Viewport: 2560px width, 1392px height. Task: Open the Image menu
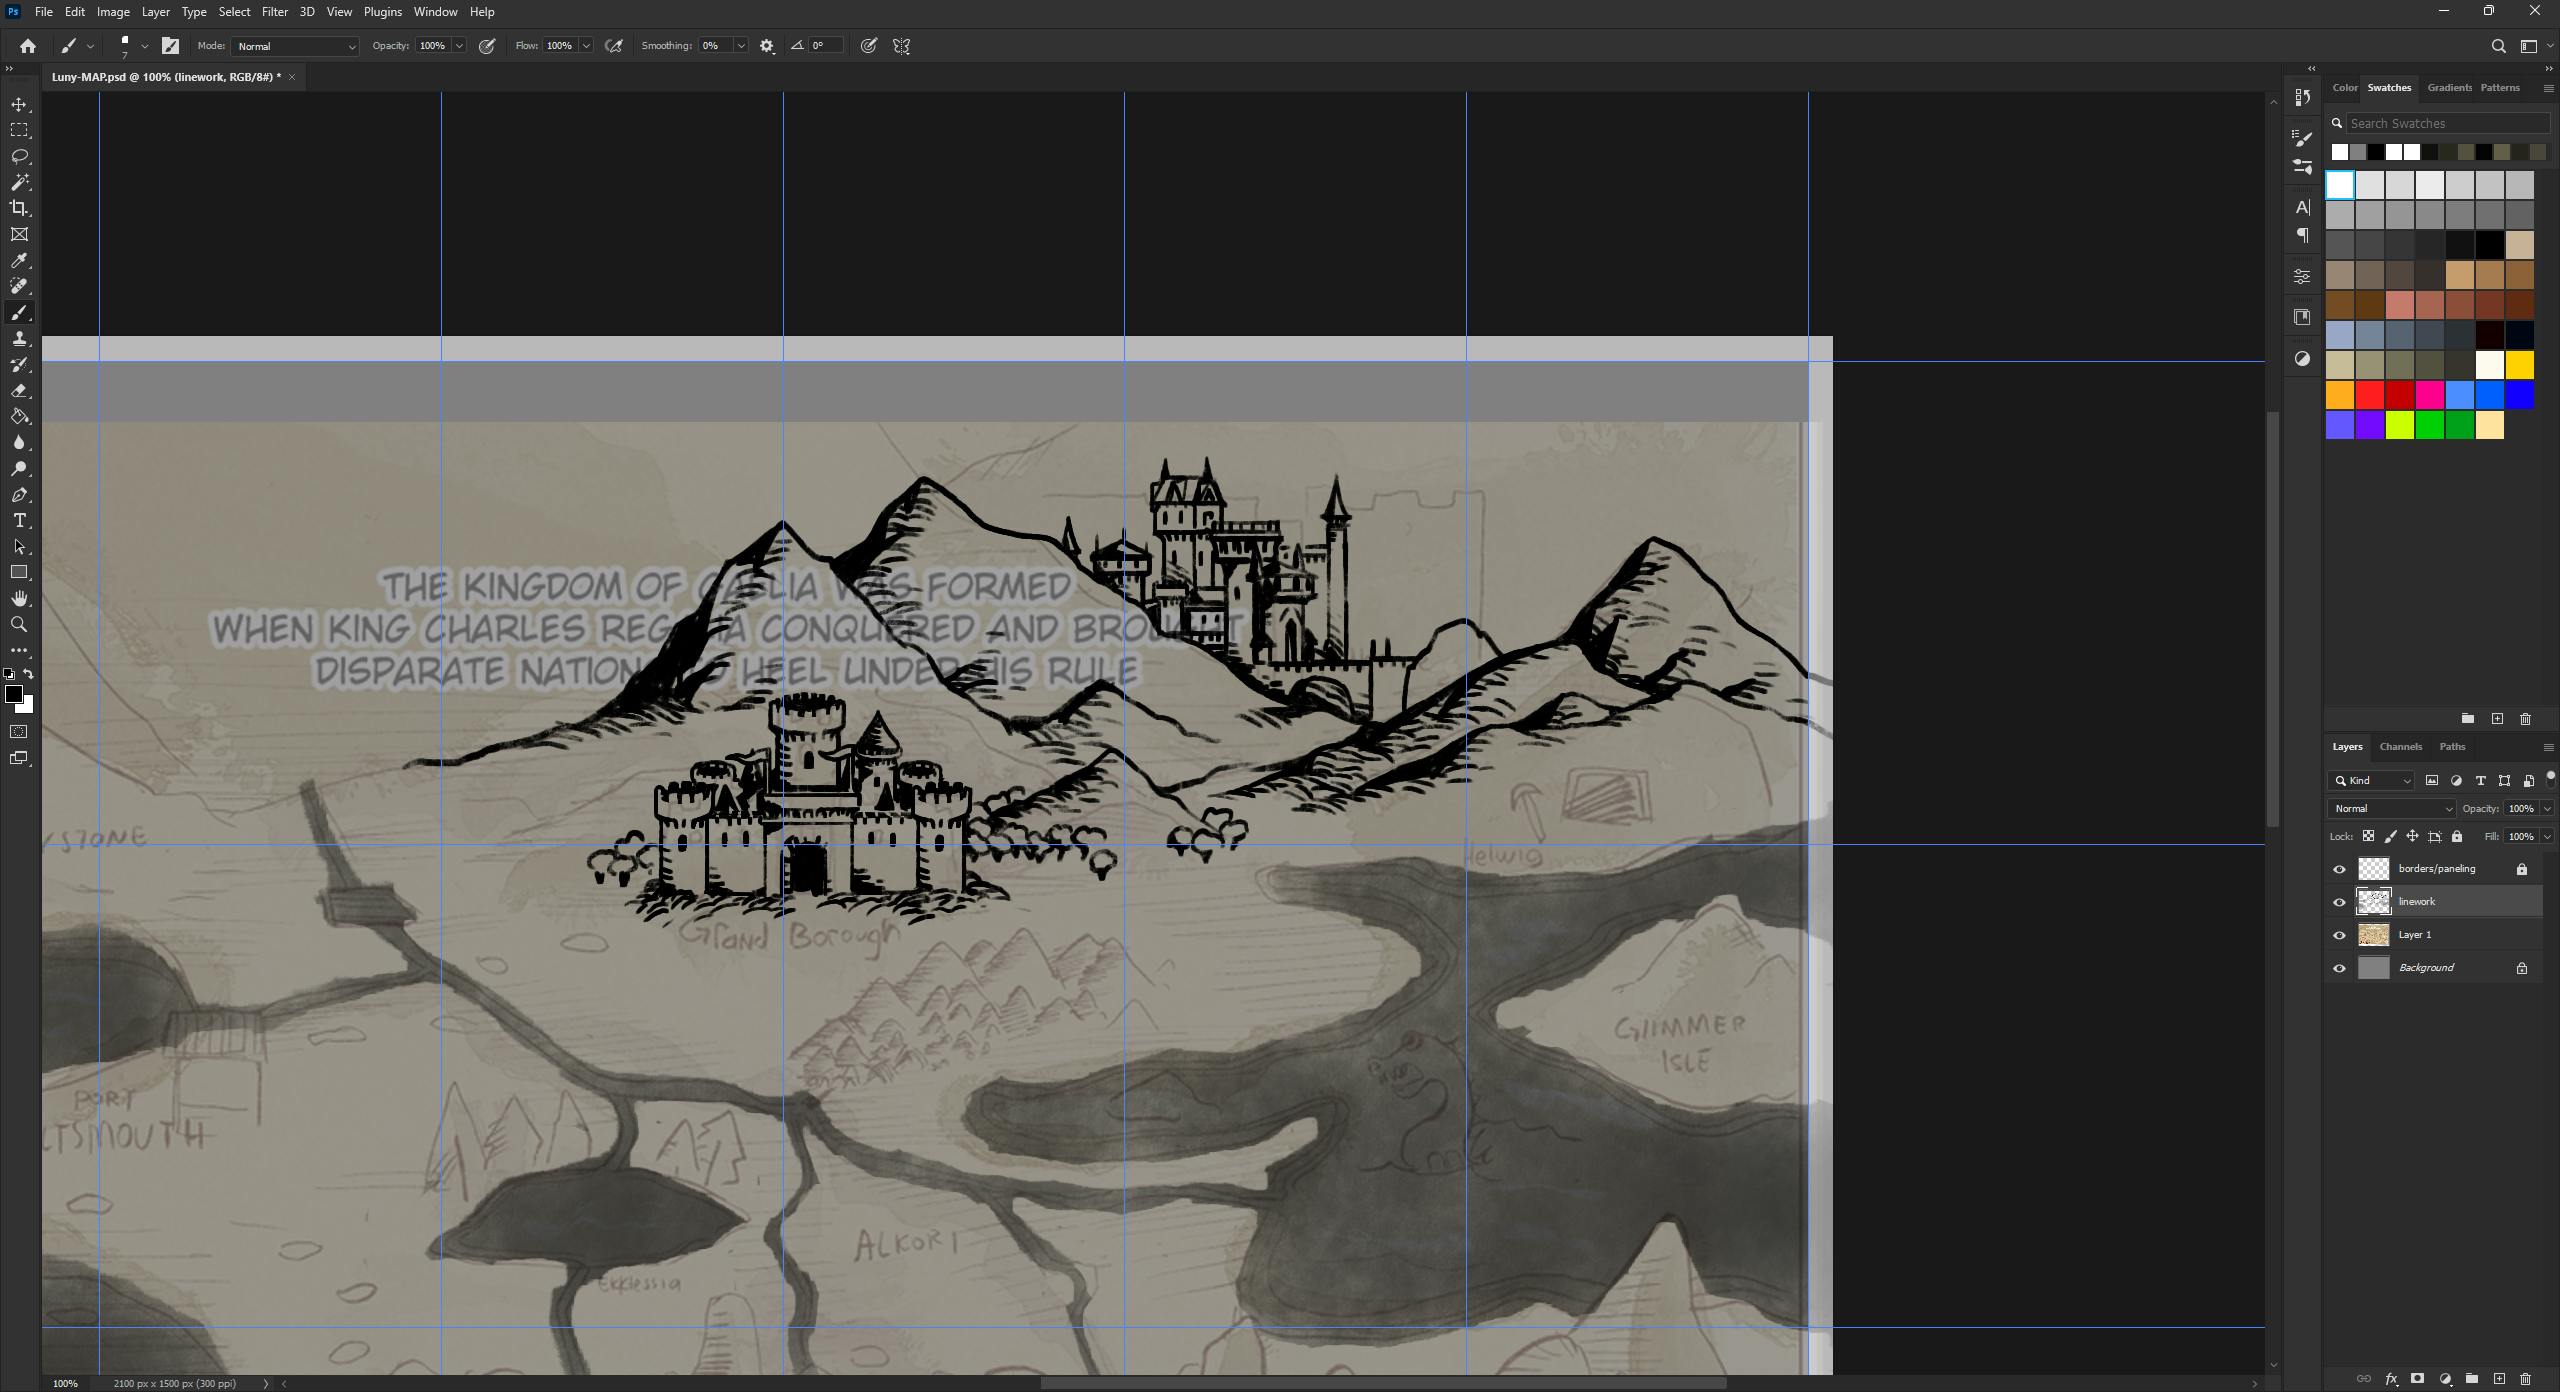click(x=113, y=12)
